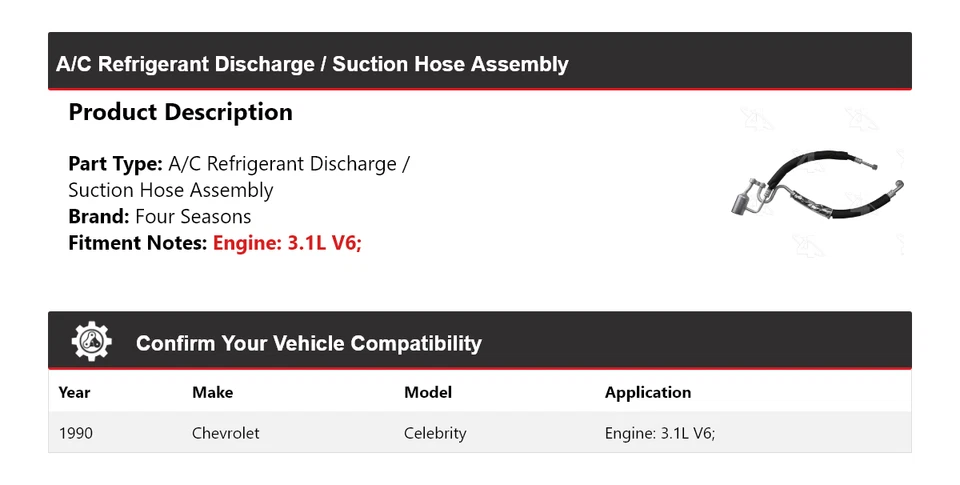Click the Chevrolet make cell
This screenshot has width=960, height=485.
point(225,433)
